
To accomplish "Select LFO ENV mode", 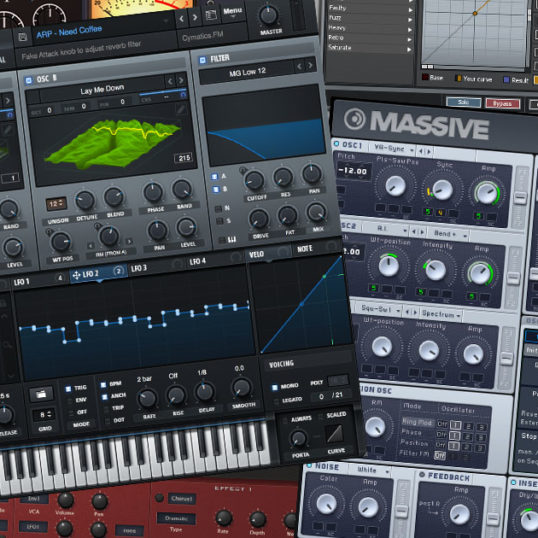I will pos(70,401).
